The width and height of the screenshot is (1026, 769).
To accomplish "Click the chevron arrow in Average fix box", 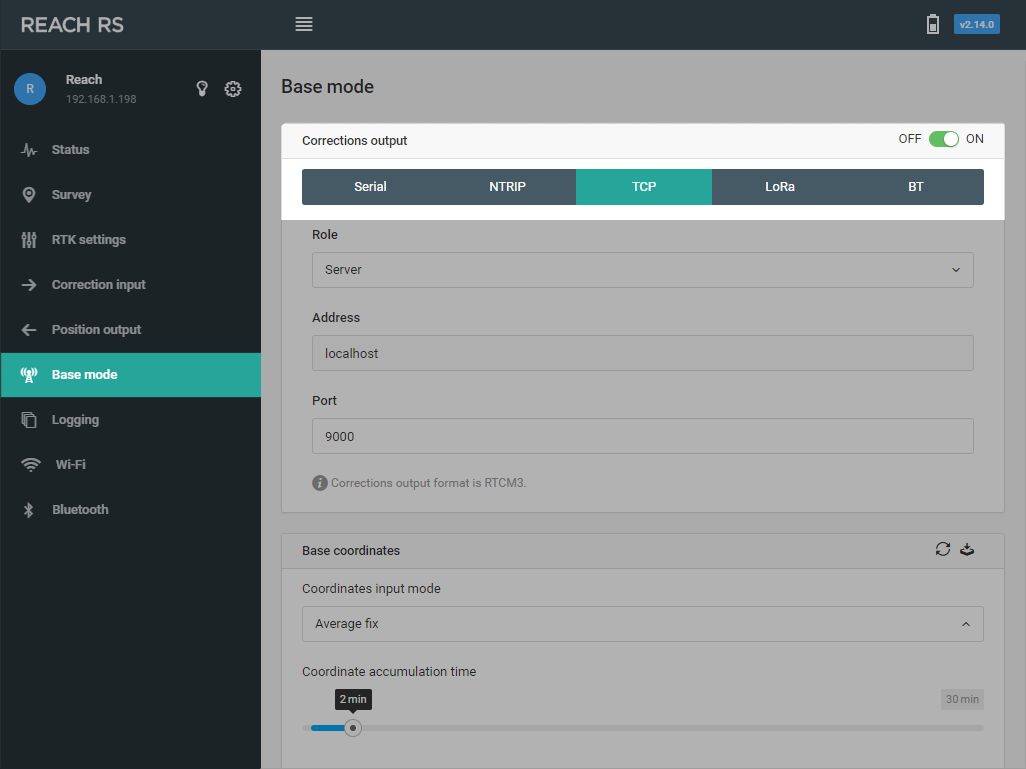I will pos(966,624).
